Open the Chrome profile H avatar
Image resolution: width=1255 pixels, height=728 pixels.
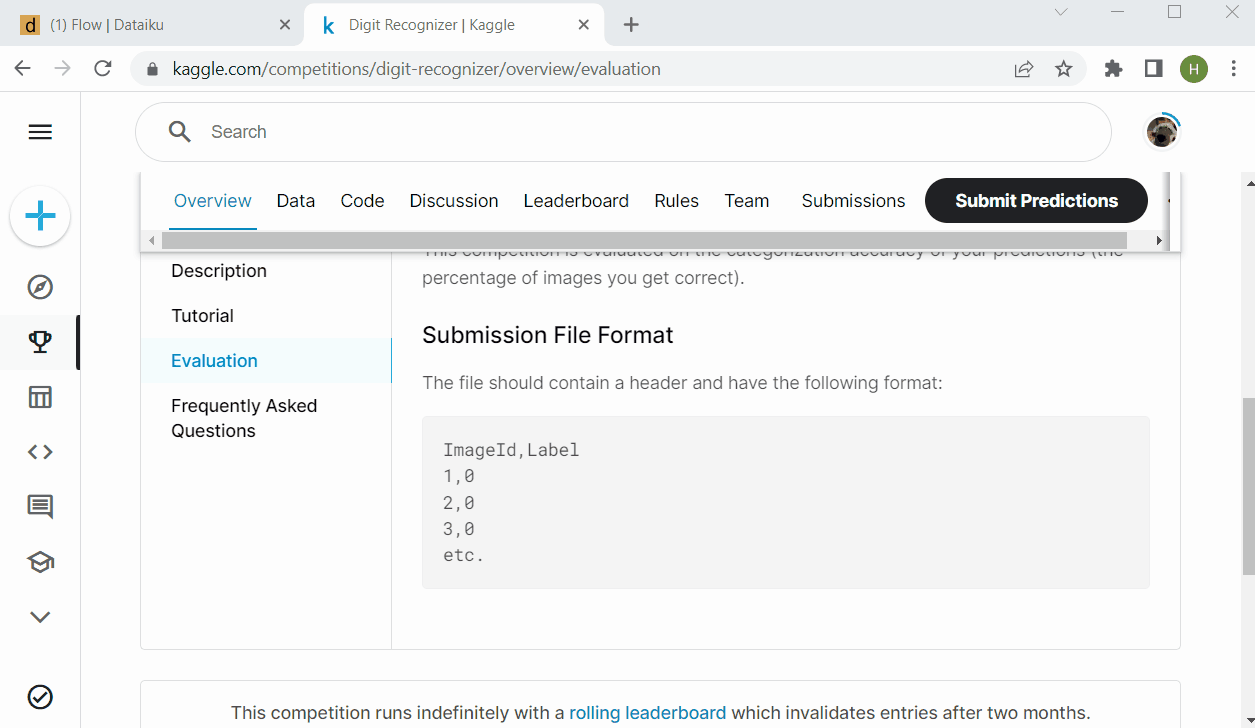click(x=1193, y=69)
